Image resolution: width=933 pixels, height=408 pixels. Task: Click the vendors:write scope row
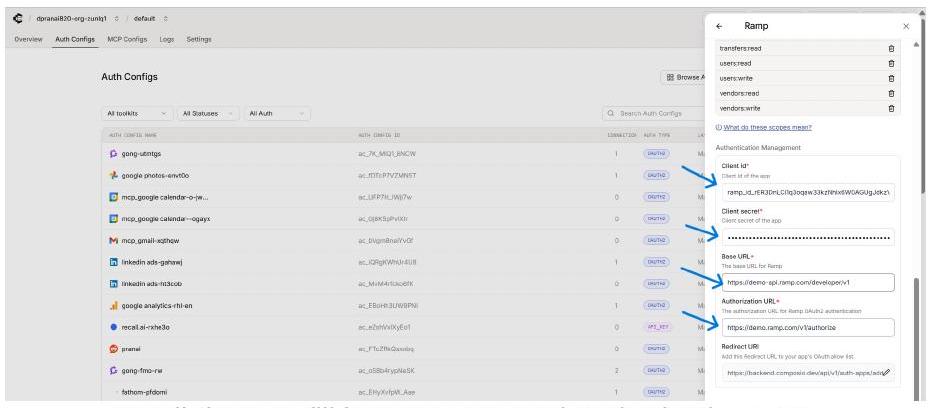[x=807, y=108]
